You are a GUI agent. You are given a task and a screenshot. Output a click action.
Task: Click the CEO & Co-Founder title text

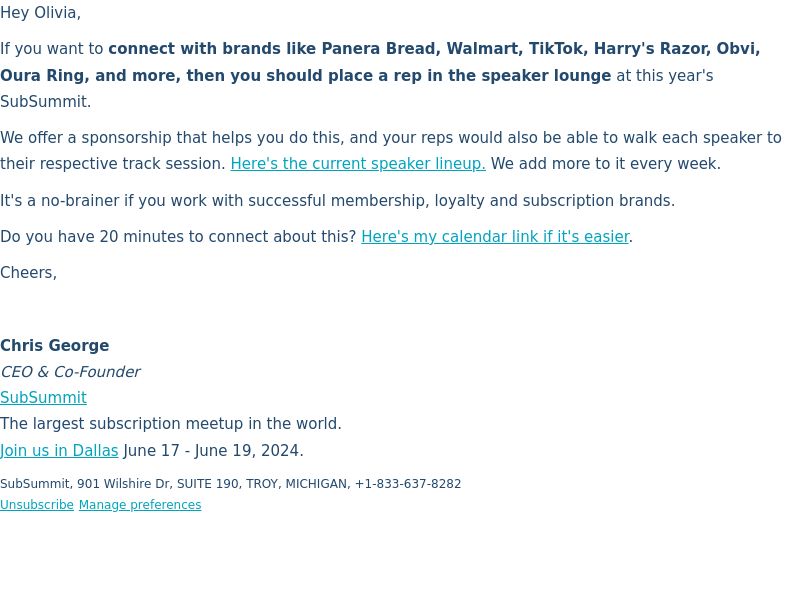70,372
